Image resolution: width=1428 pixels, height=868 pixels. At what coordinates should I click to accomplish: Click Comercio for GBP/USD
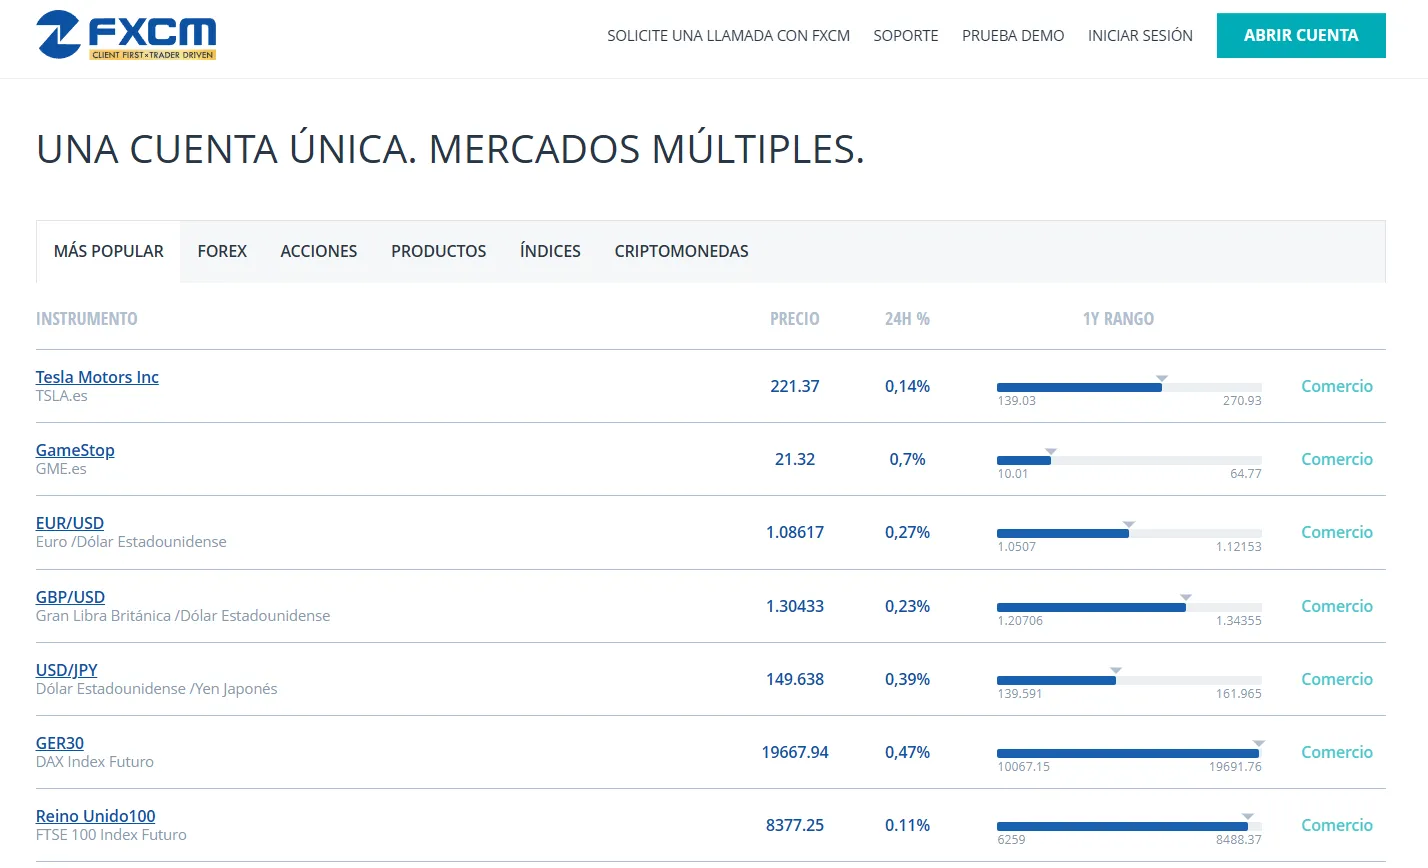[x=1337, y=606]
